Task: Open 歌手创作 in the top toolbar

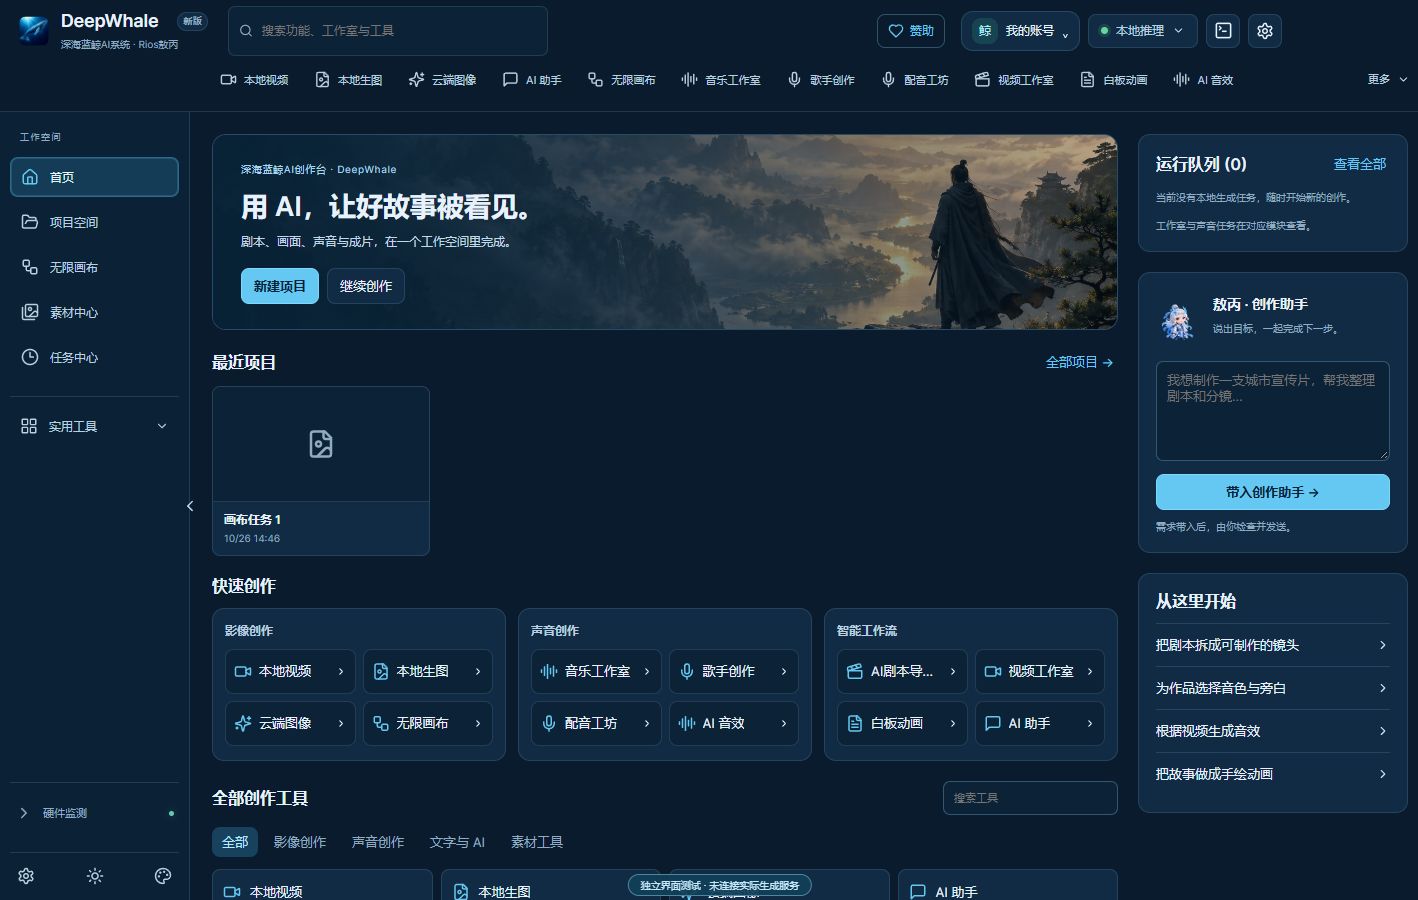Action: [821, 80]
